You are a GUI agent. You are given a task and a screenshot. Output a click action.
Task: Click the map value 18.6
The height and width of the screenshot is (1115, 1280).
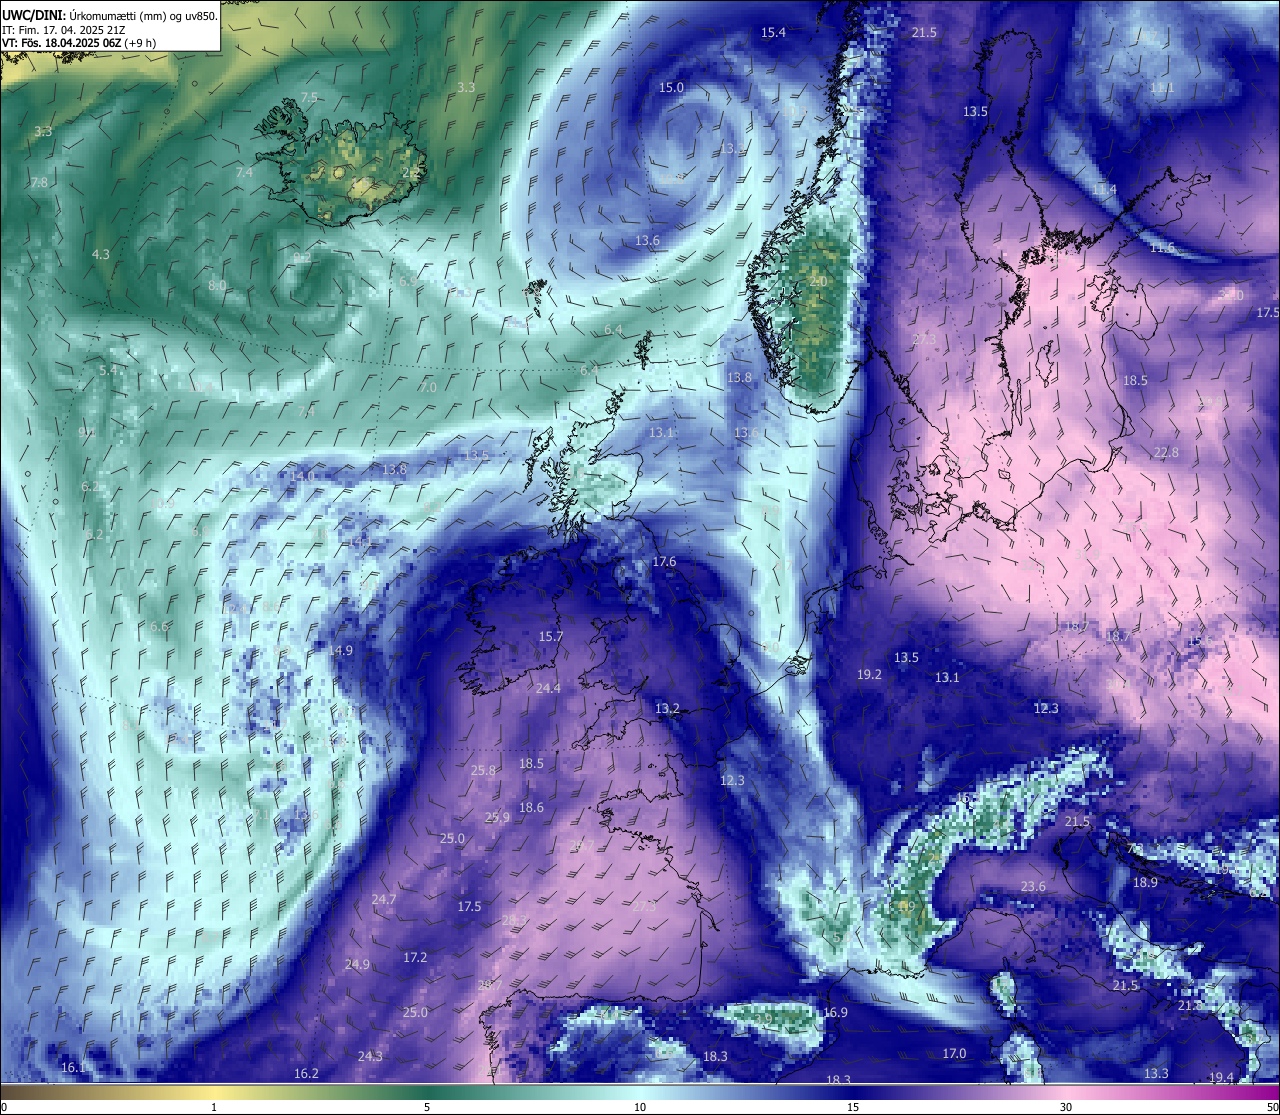pyautogui.click(x=531, y=808)
